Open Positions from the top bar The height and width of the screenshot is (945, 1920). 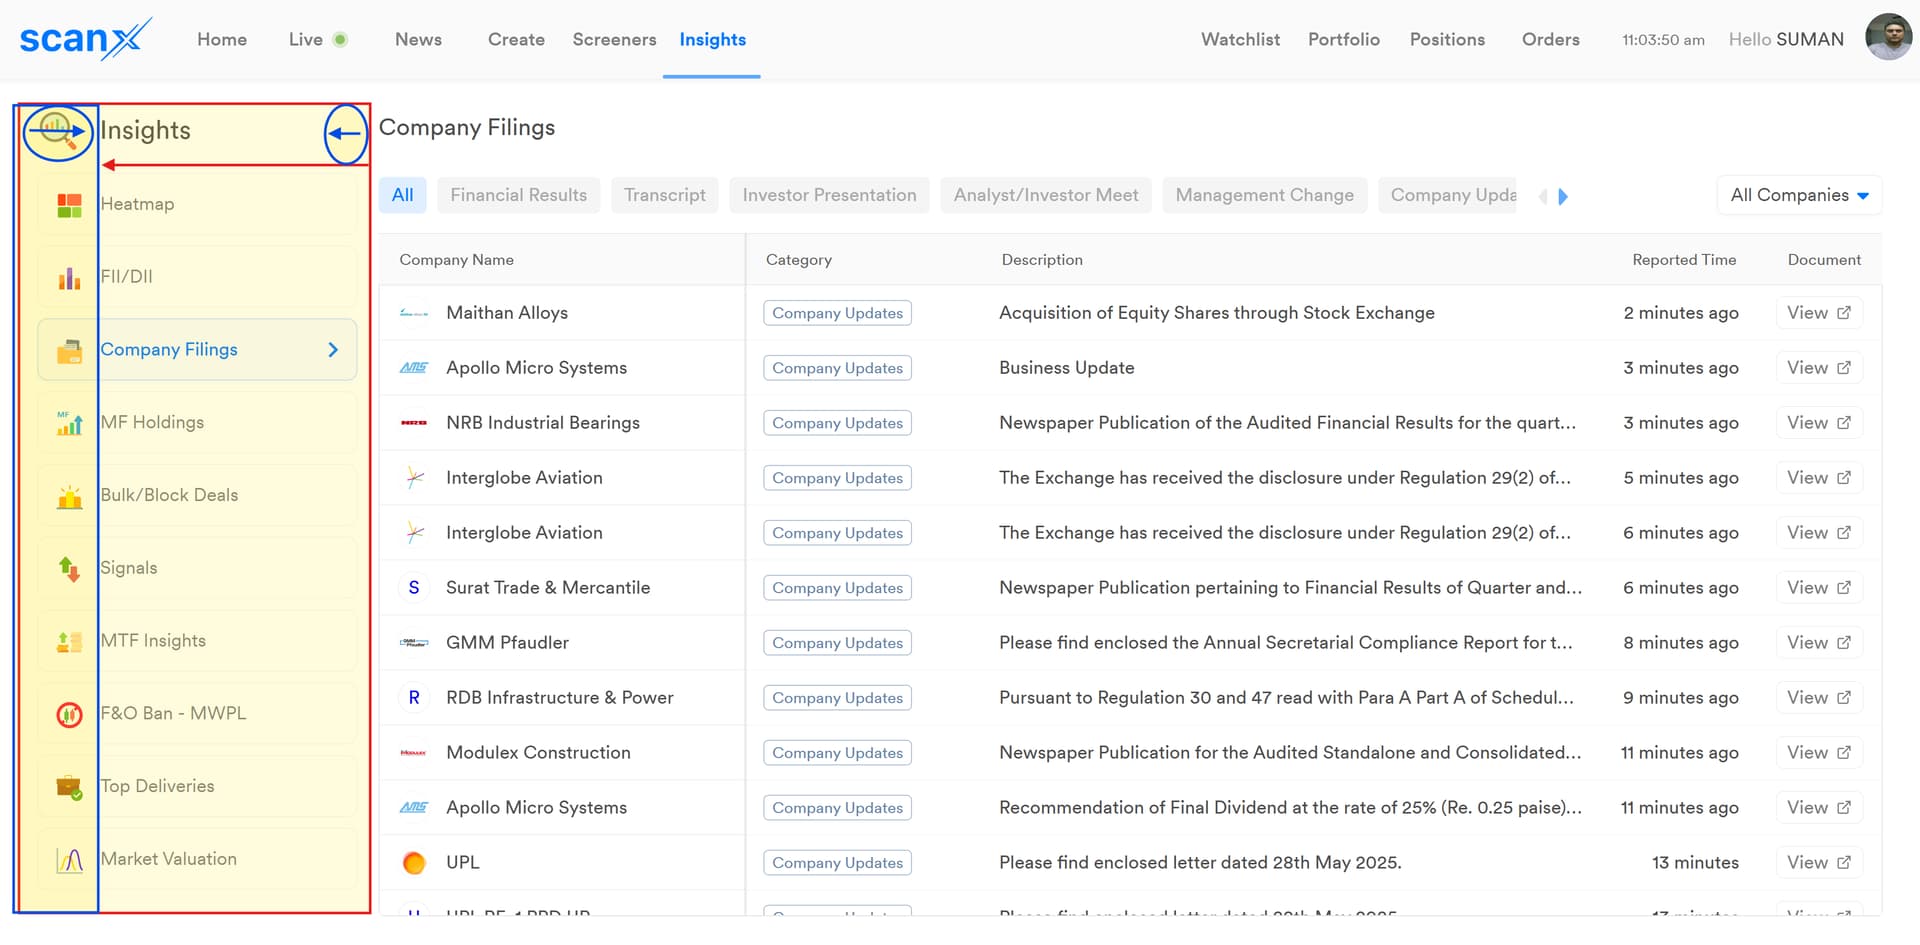(1447, 39)
